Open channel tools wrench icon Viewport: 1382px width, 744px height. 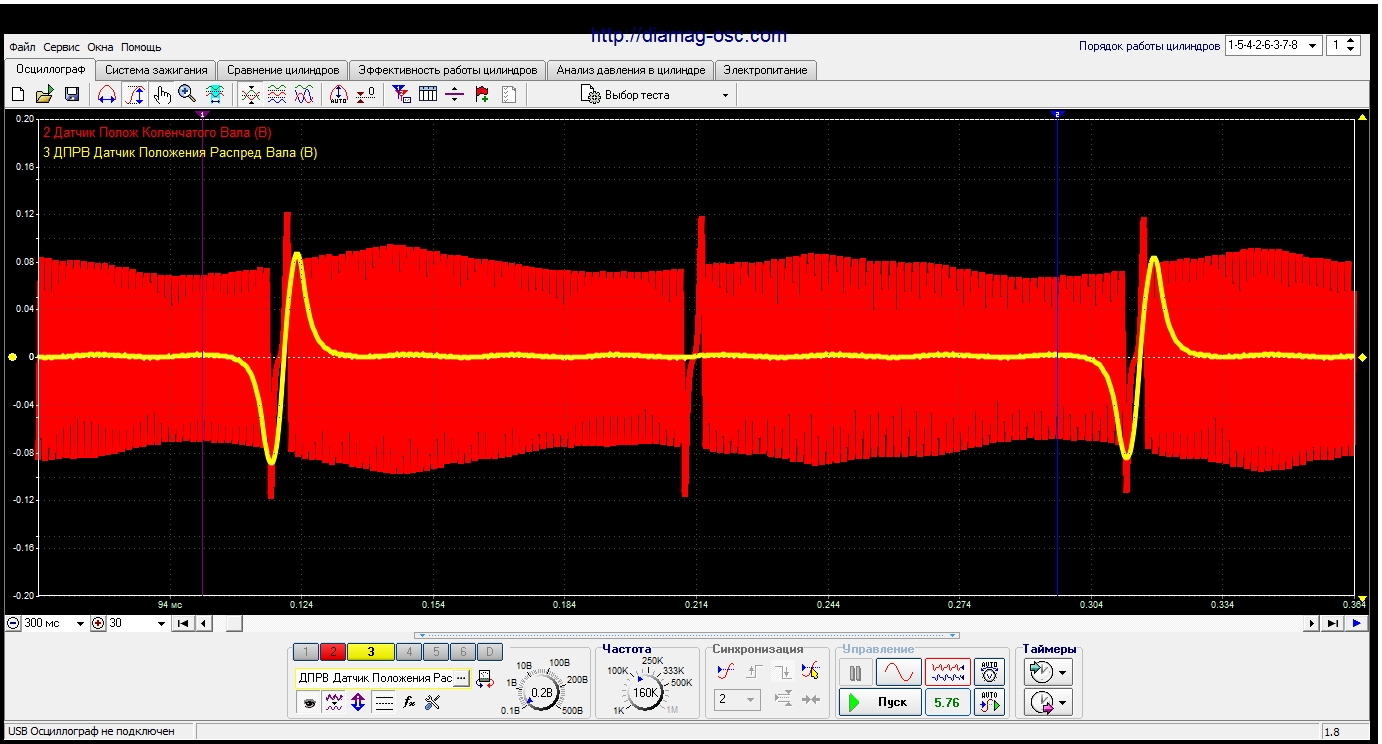pyautogui.click(x=432, y=703)
